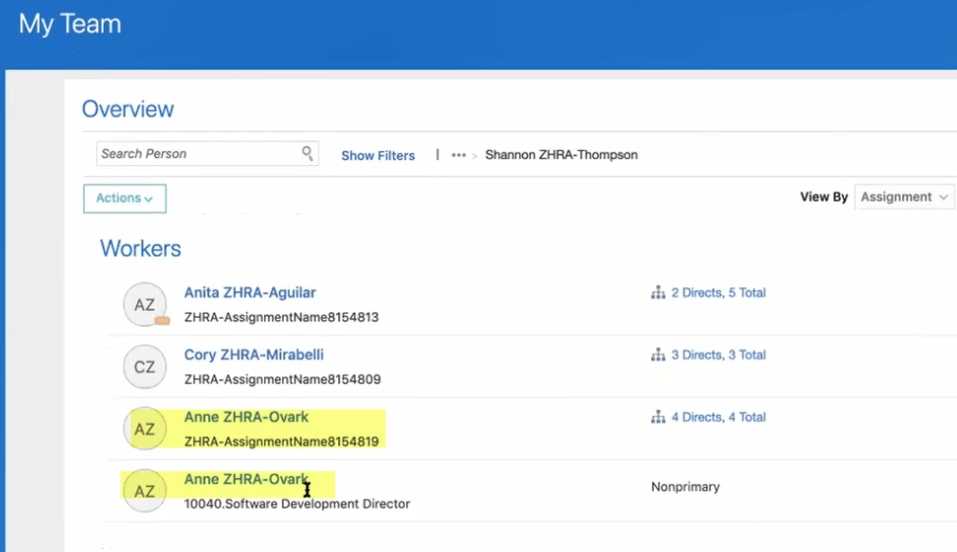Click avatar beside Anne's assignment 8154819
This screenshot has width=957, height=552.
pyautogui.click(x=145, y=429)
